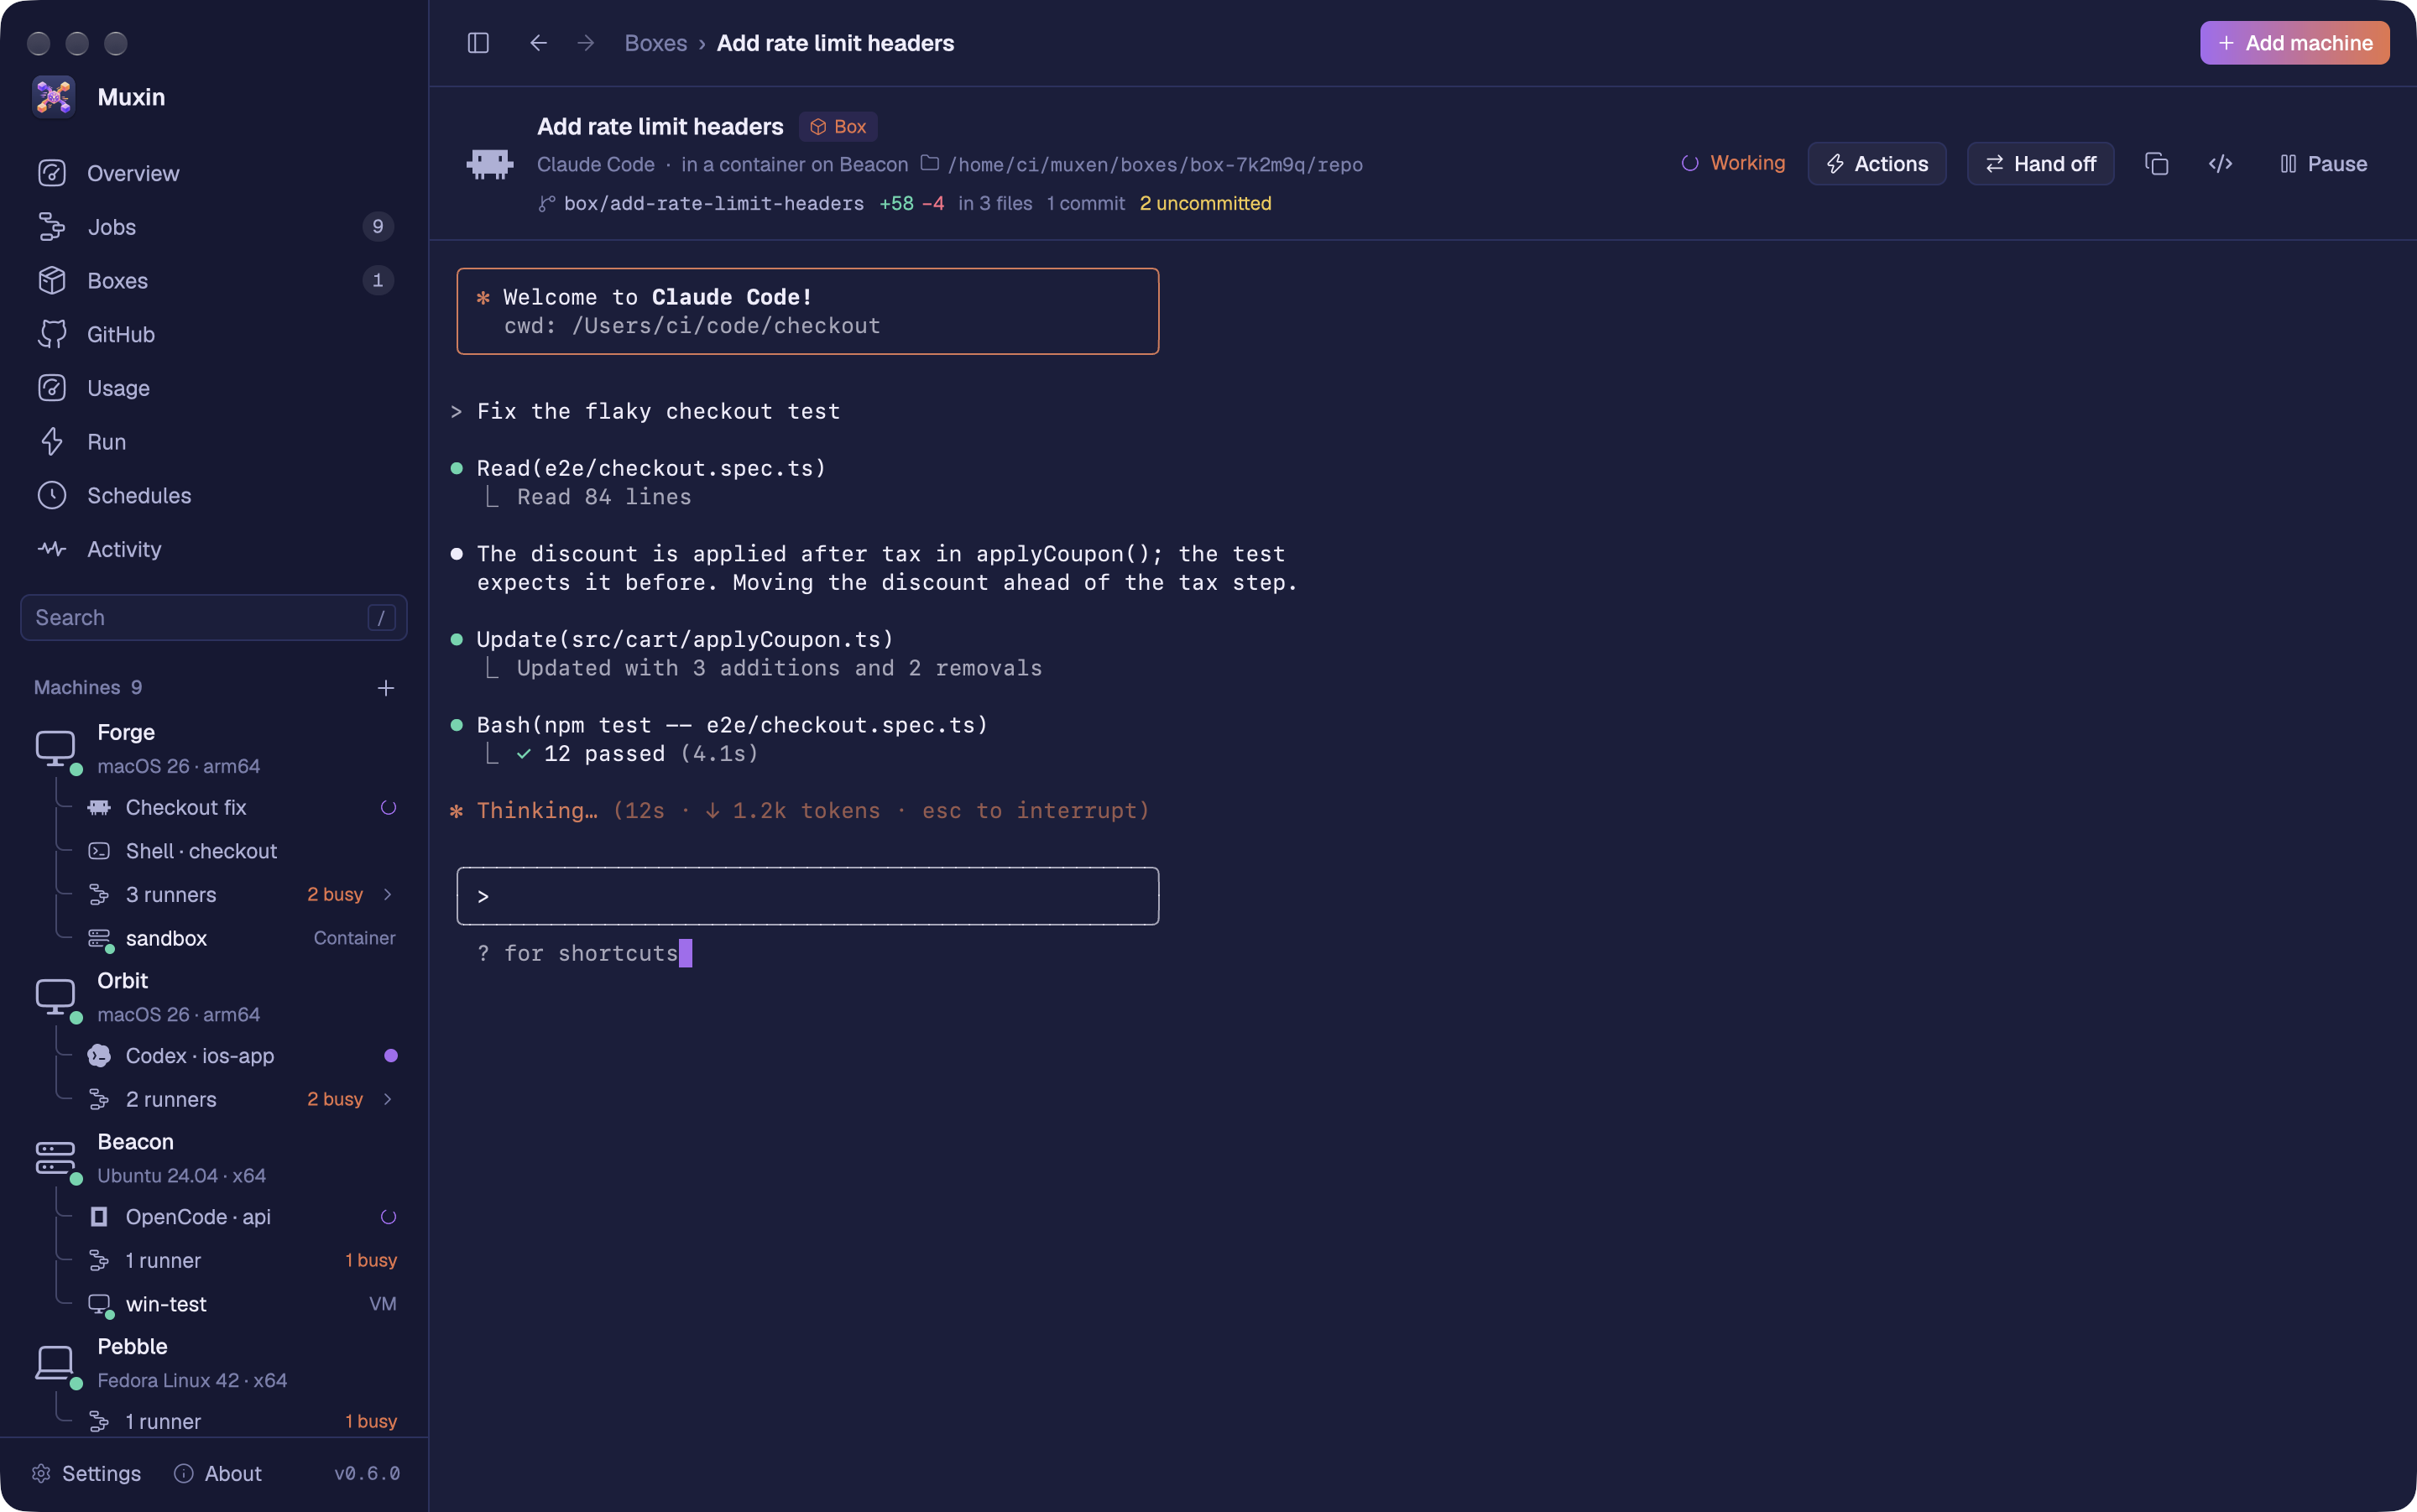
Task: Pause the running session
Action: (x=2323, y=164)
